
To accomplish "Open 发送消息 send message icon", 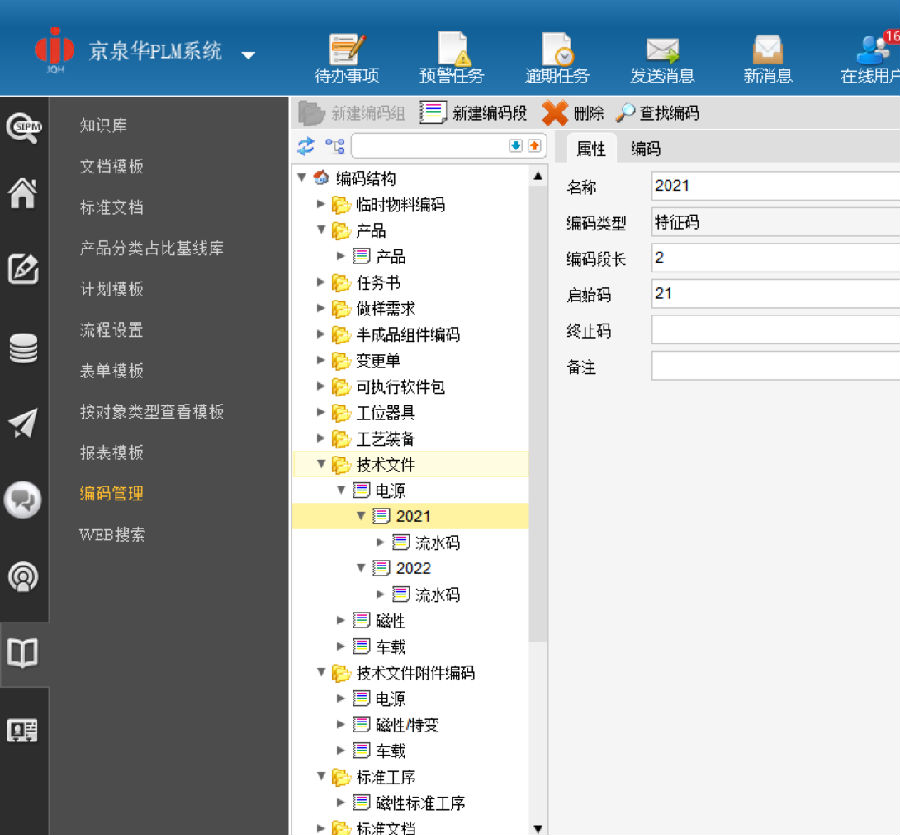I will pyautogui.click(x=662, y=57).
